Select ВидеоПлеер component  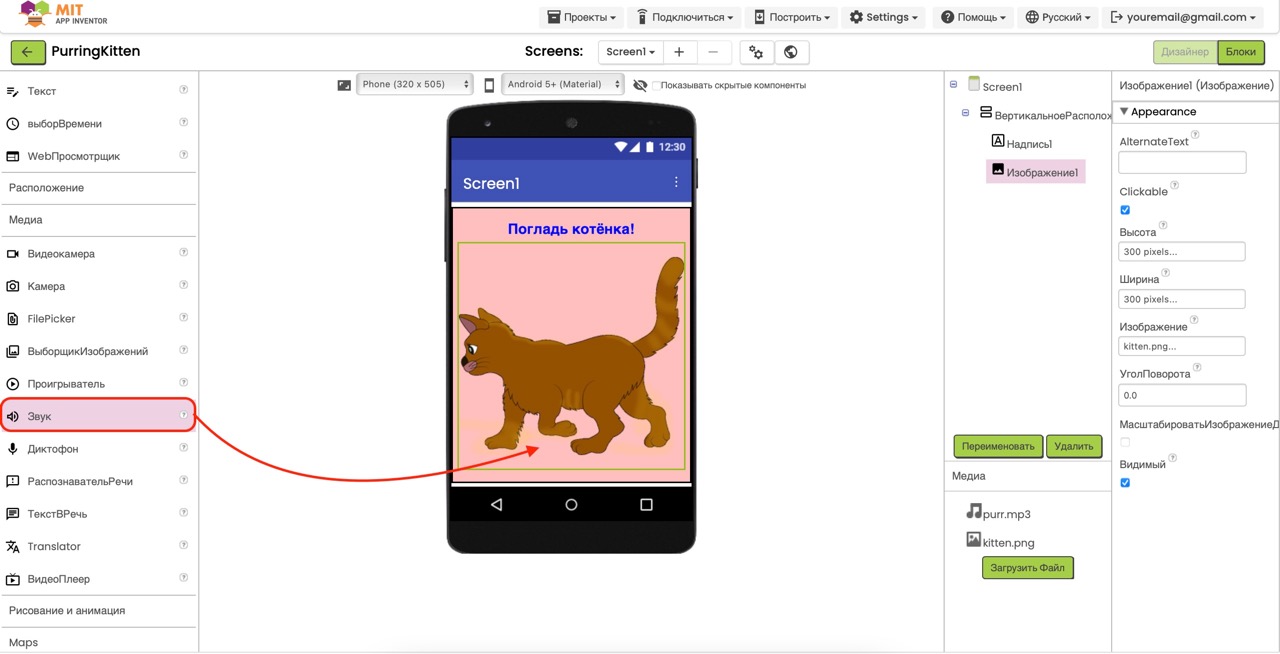(98, 579)
